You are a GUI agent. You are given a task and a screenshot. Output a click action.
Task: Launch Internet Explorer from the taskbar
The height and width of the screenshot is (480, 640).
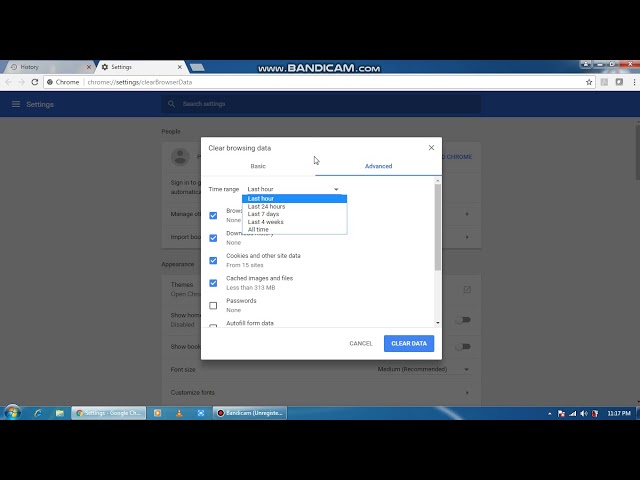tap(38, 413)
